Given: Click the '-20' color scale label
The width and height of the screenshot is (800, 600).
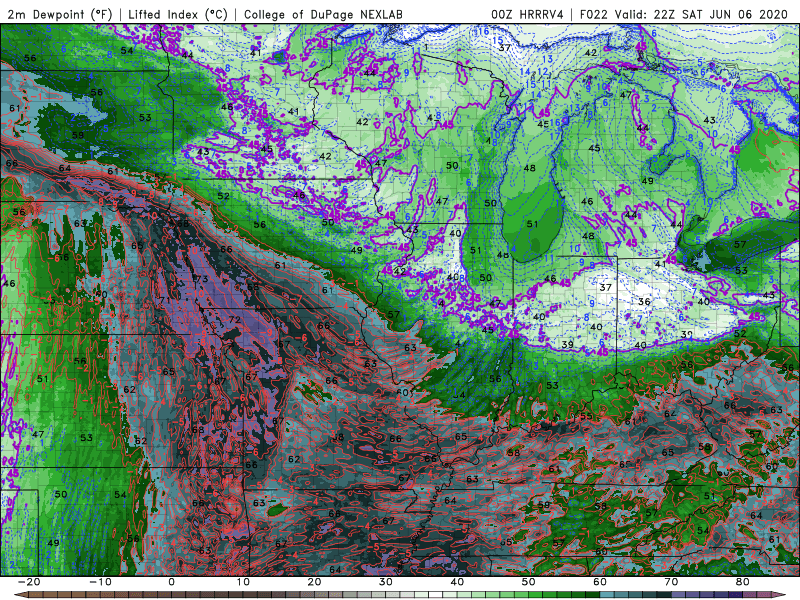Looking at the screenshot, I should point(29,582).
